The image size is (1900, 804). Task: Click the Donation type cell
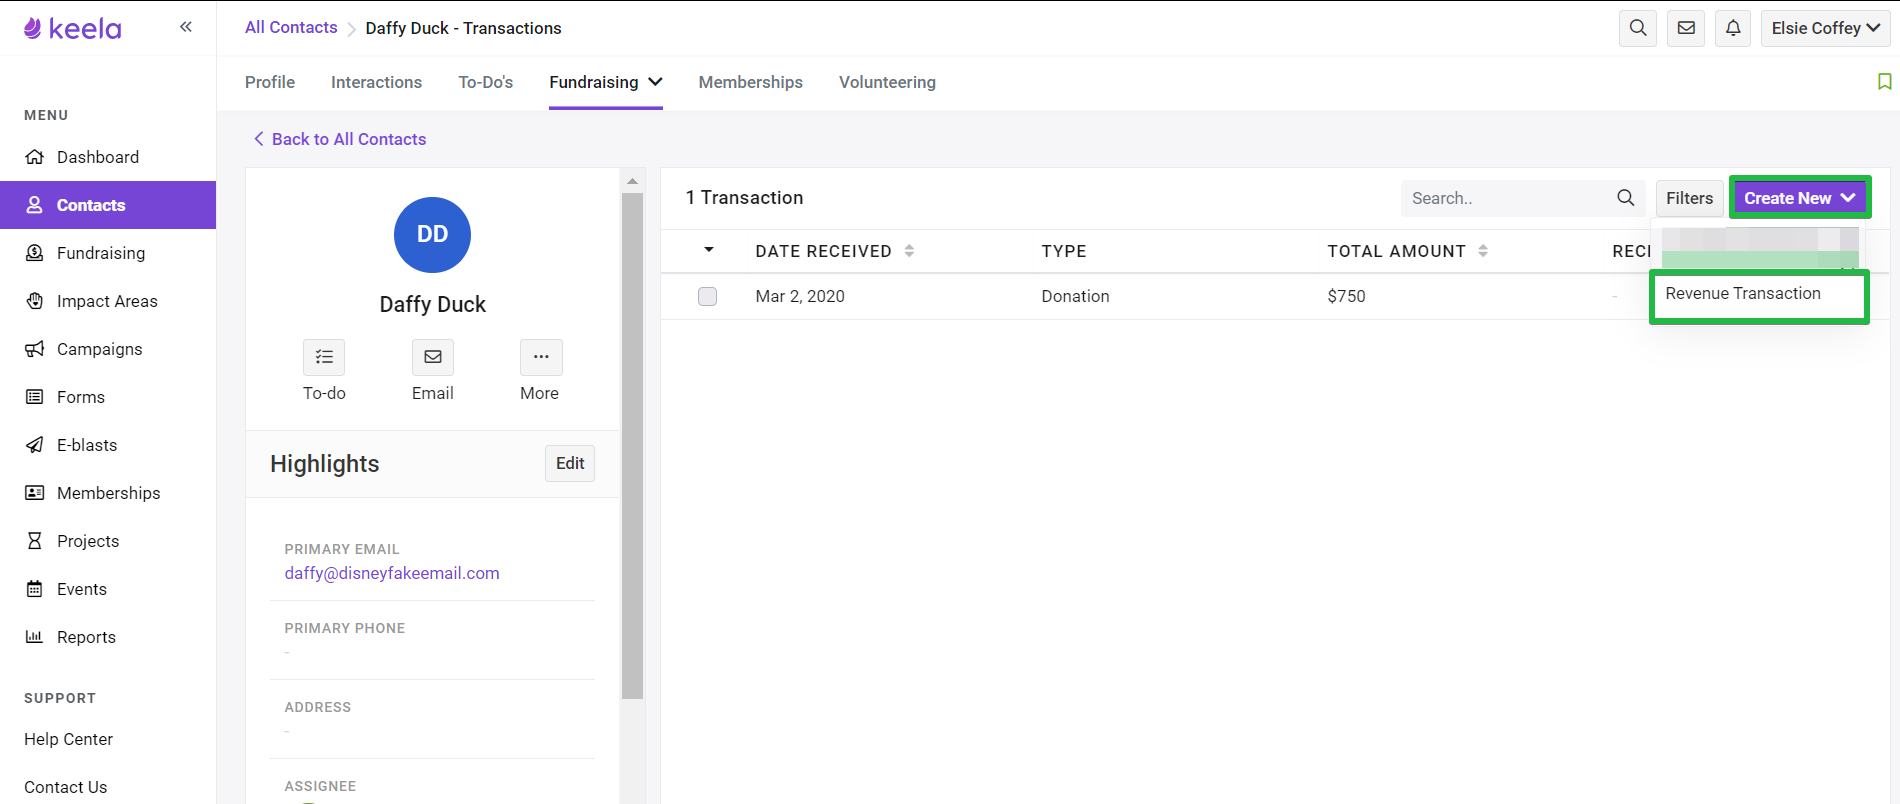point(1075,296)
